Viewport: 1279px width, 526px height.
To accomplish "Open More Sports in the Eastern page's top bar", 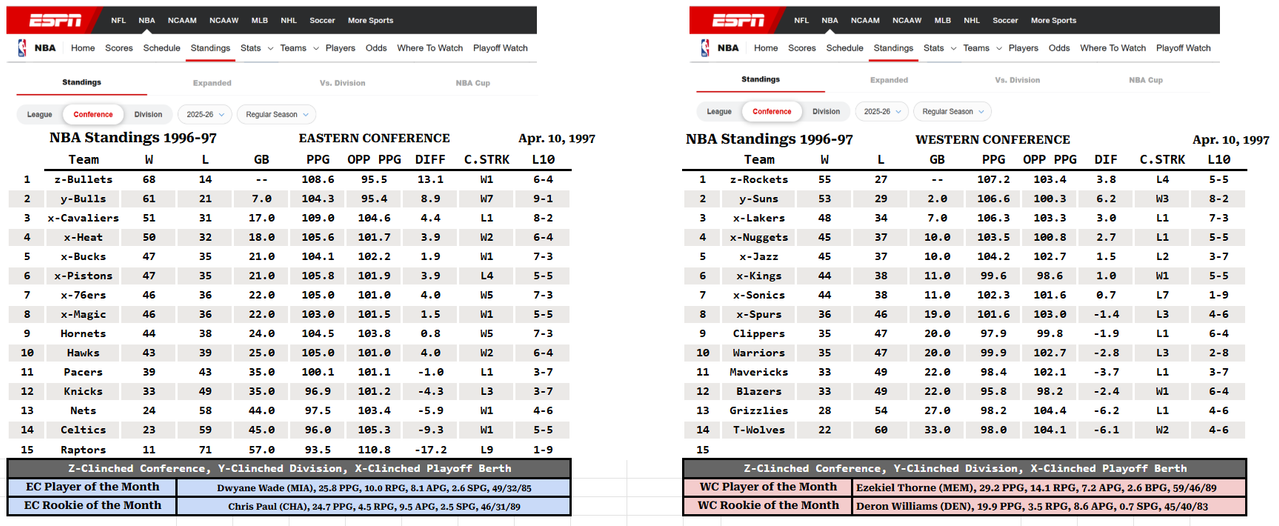I will (371, 20).
